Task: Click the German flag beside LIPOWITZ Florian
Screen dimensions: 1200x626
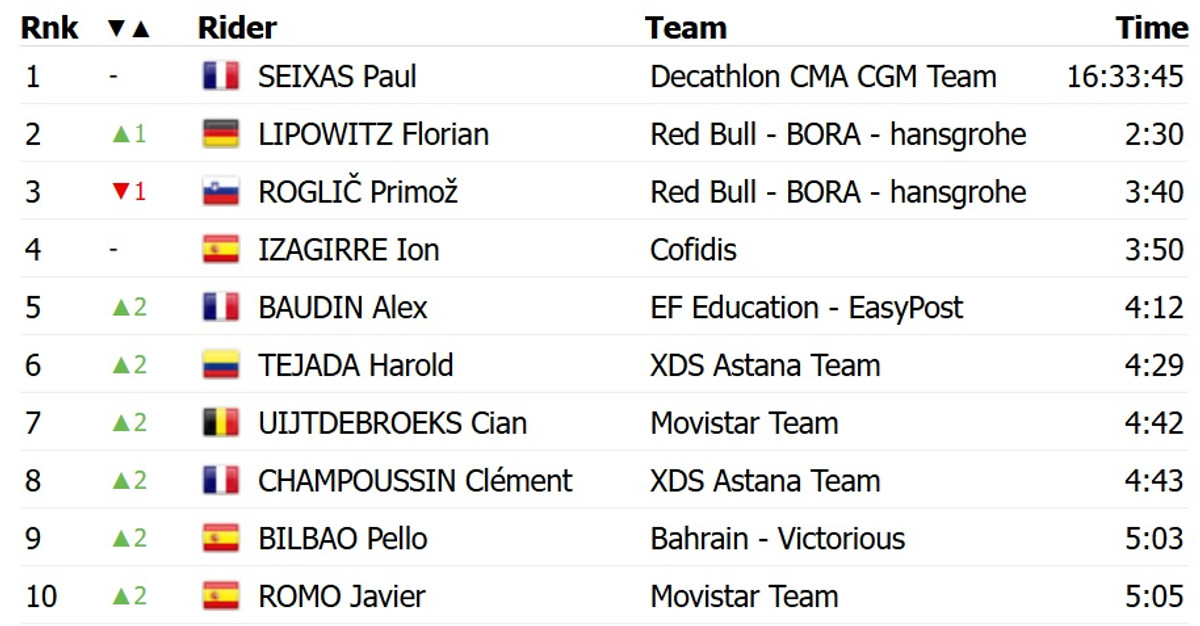Action: click(220, 134)
